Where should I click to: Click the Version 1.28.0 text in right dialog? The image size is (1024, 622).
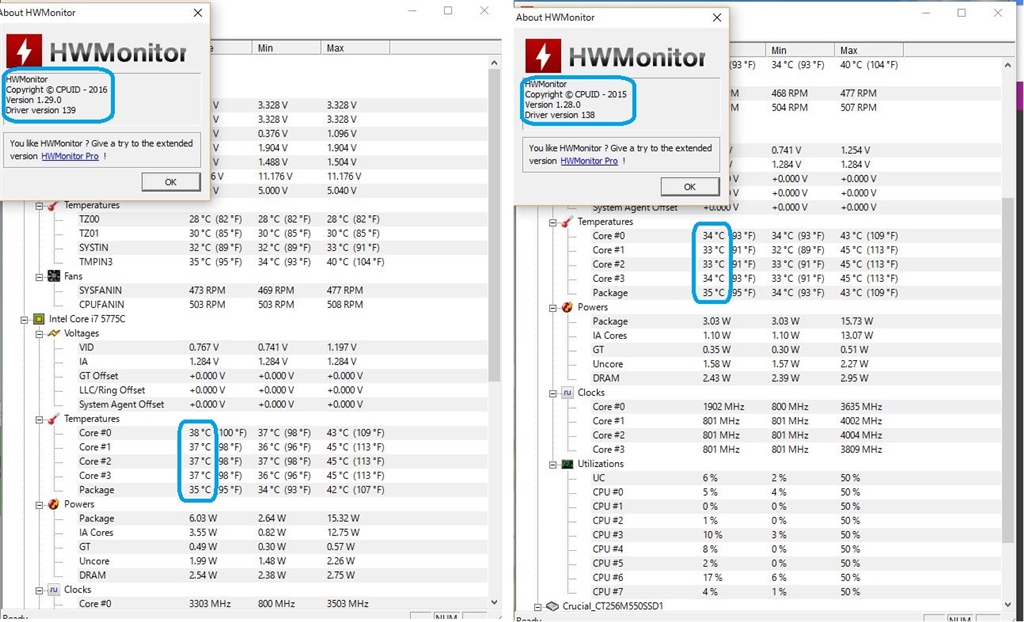(552, 105)
